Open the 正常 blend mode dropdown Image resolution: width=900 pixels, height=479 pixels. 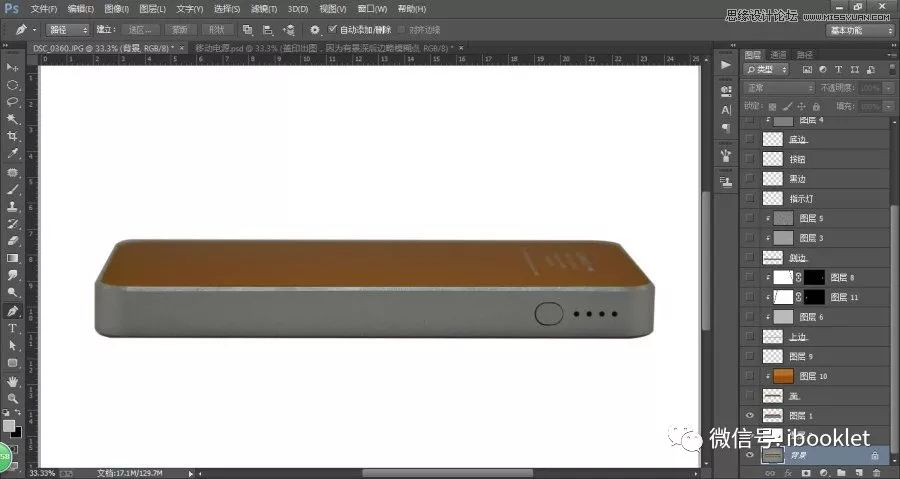[x=779, y=88]
